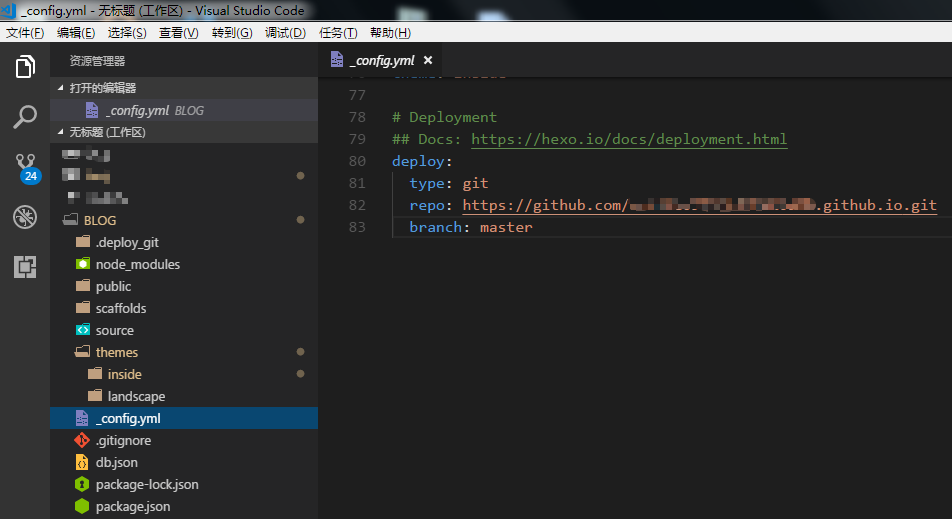Open the Explorer view in the activity bar
The height and width of the screenshot is (519, 952).
pos(25,66)
